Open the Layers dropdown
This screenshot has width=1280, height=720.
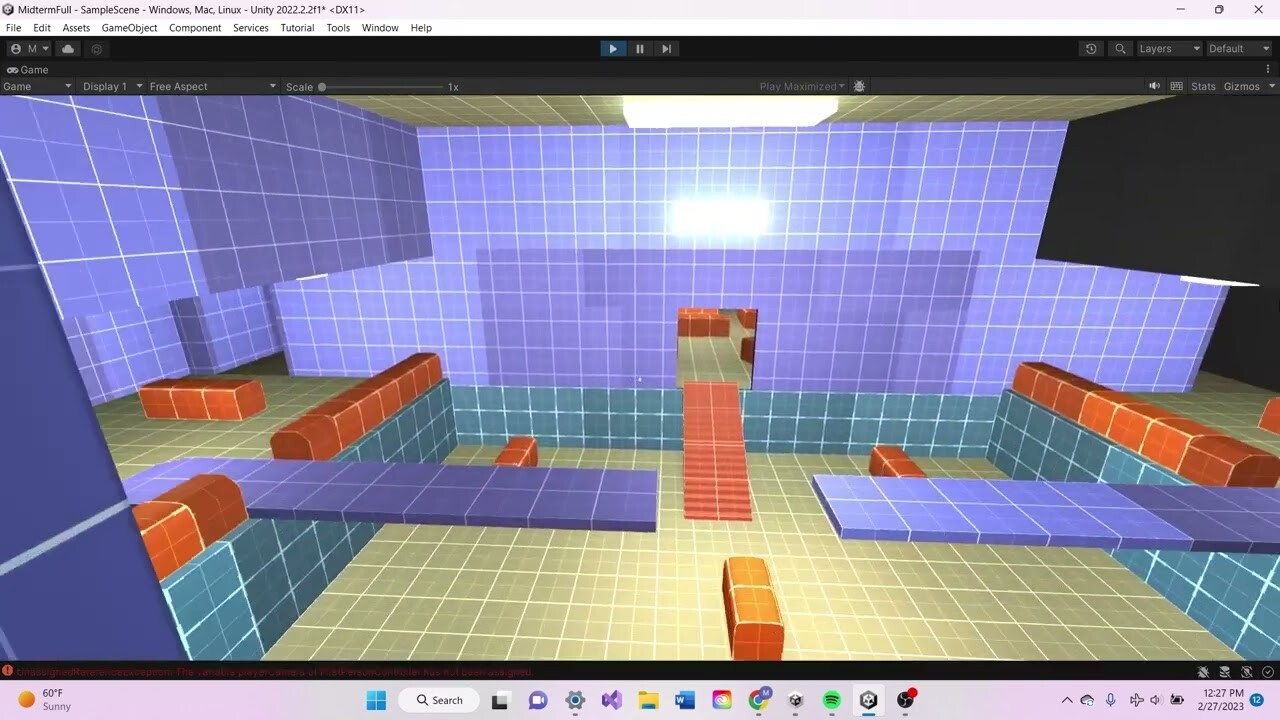coord(1168,48)
